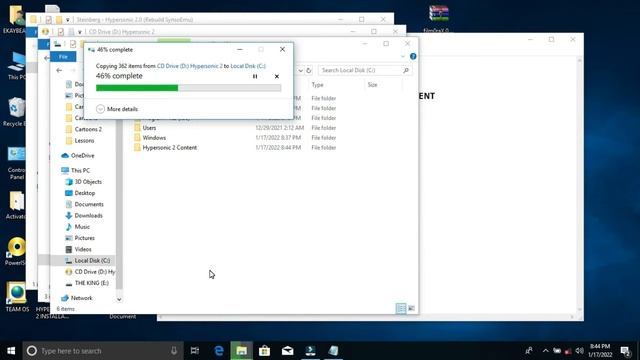Open the 8:44 PM clock and date
640x360 pixels.
pyautogui.click(x=600, y=351)
